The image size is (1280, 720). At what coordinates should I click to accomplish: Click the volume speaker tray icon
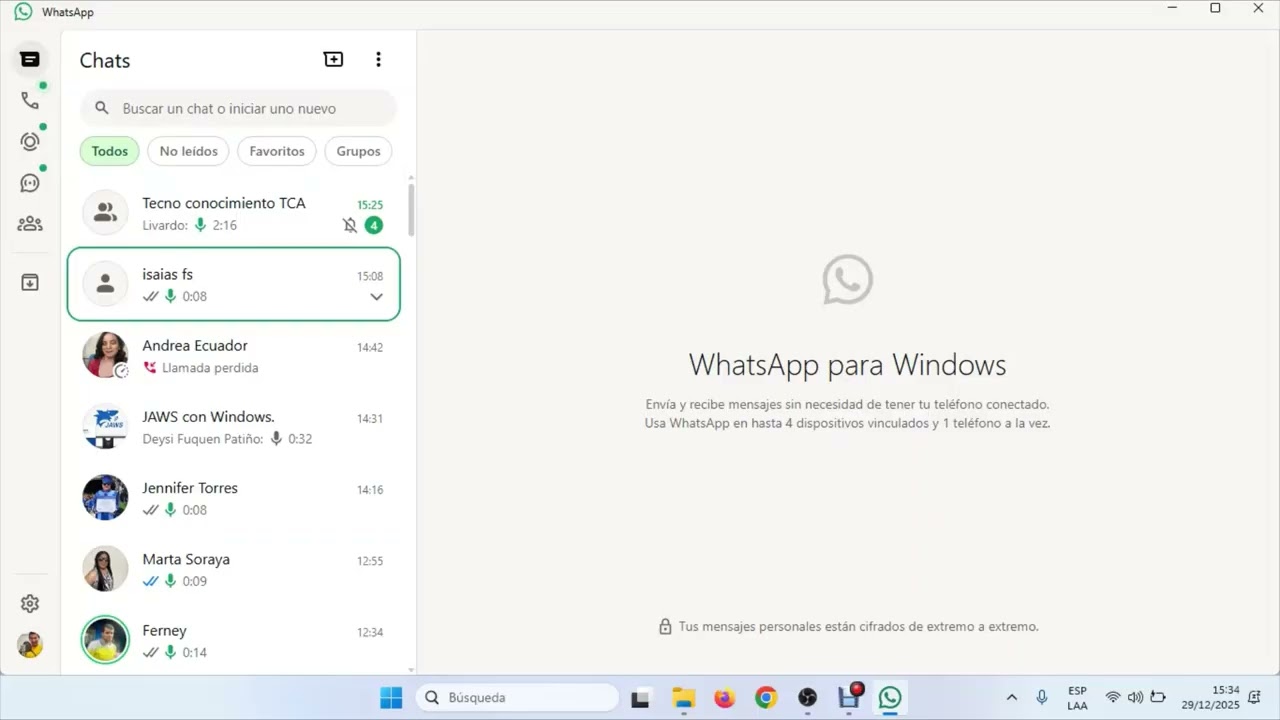(x=1135, y=698)
